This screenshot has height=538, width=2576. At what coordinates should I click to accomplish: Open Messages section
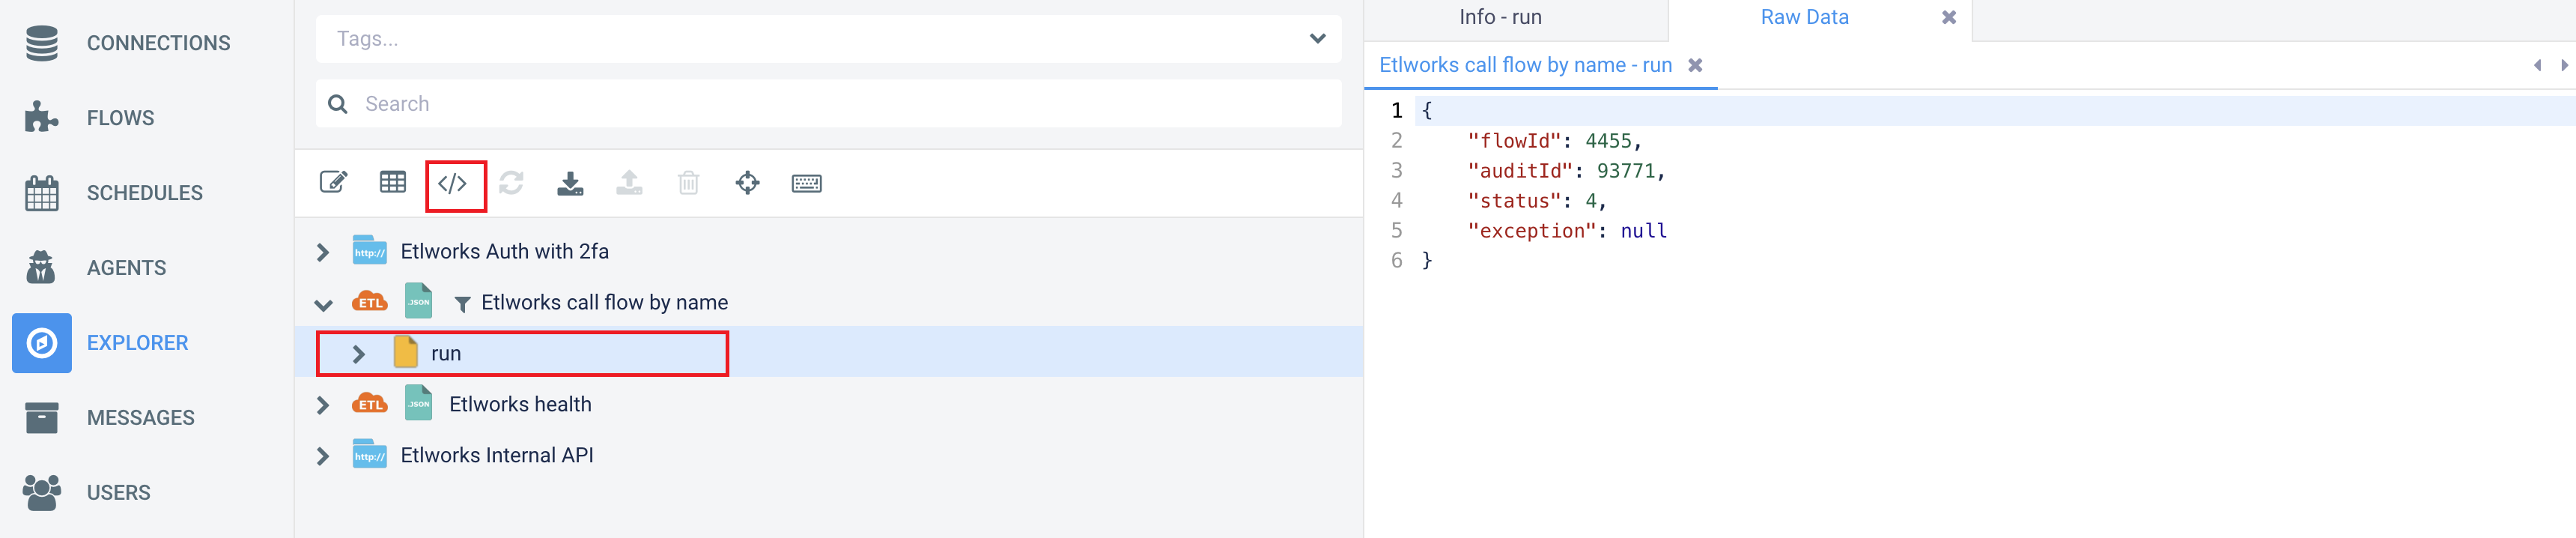tap(140, 418)
